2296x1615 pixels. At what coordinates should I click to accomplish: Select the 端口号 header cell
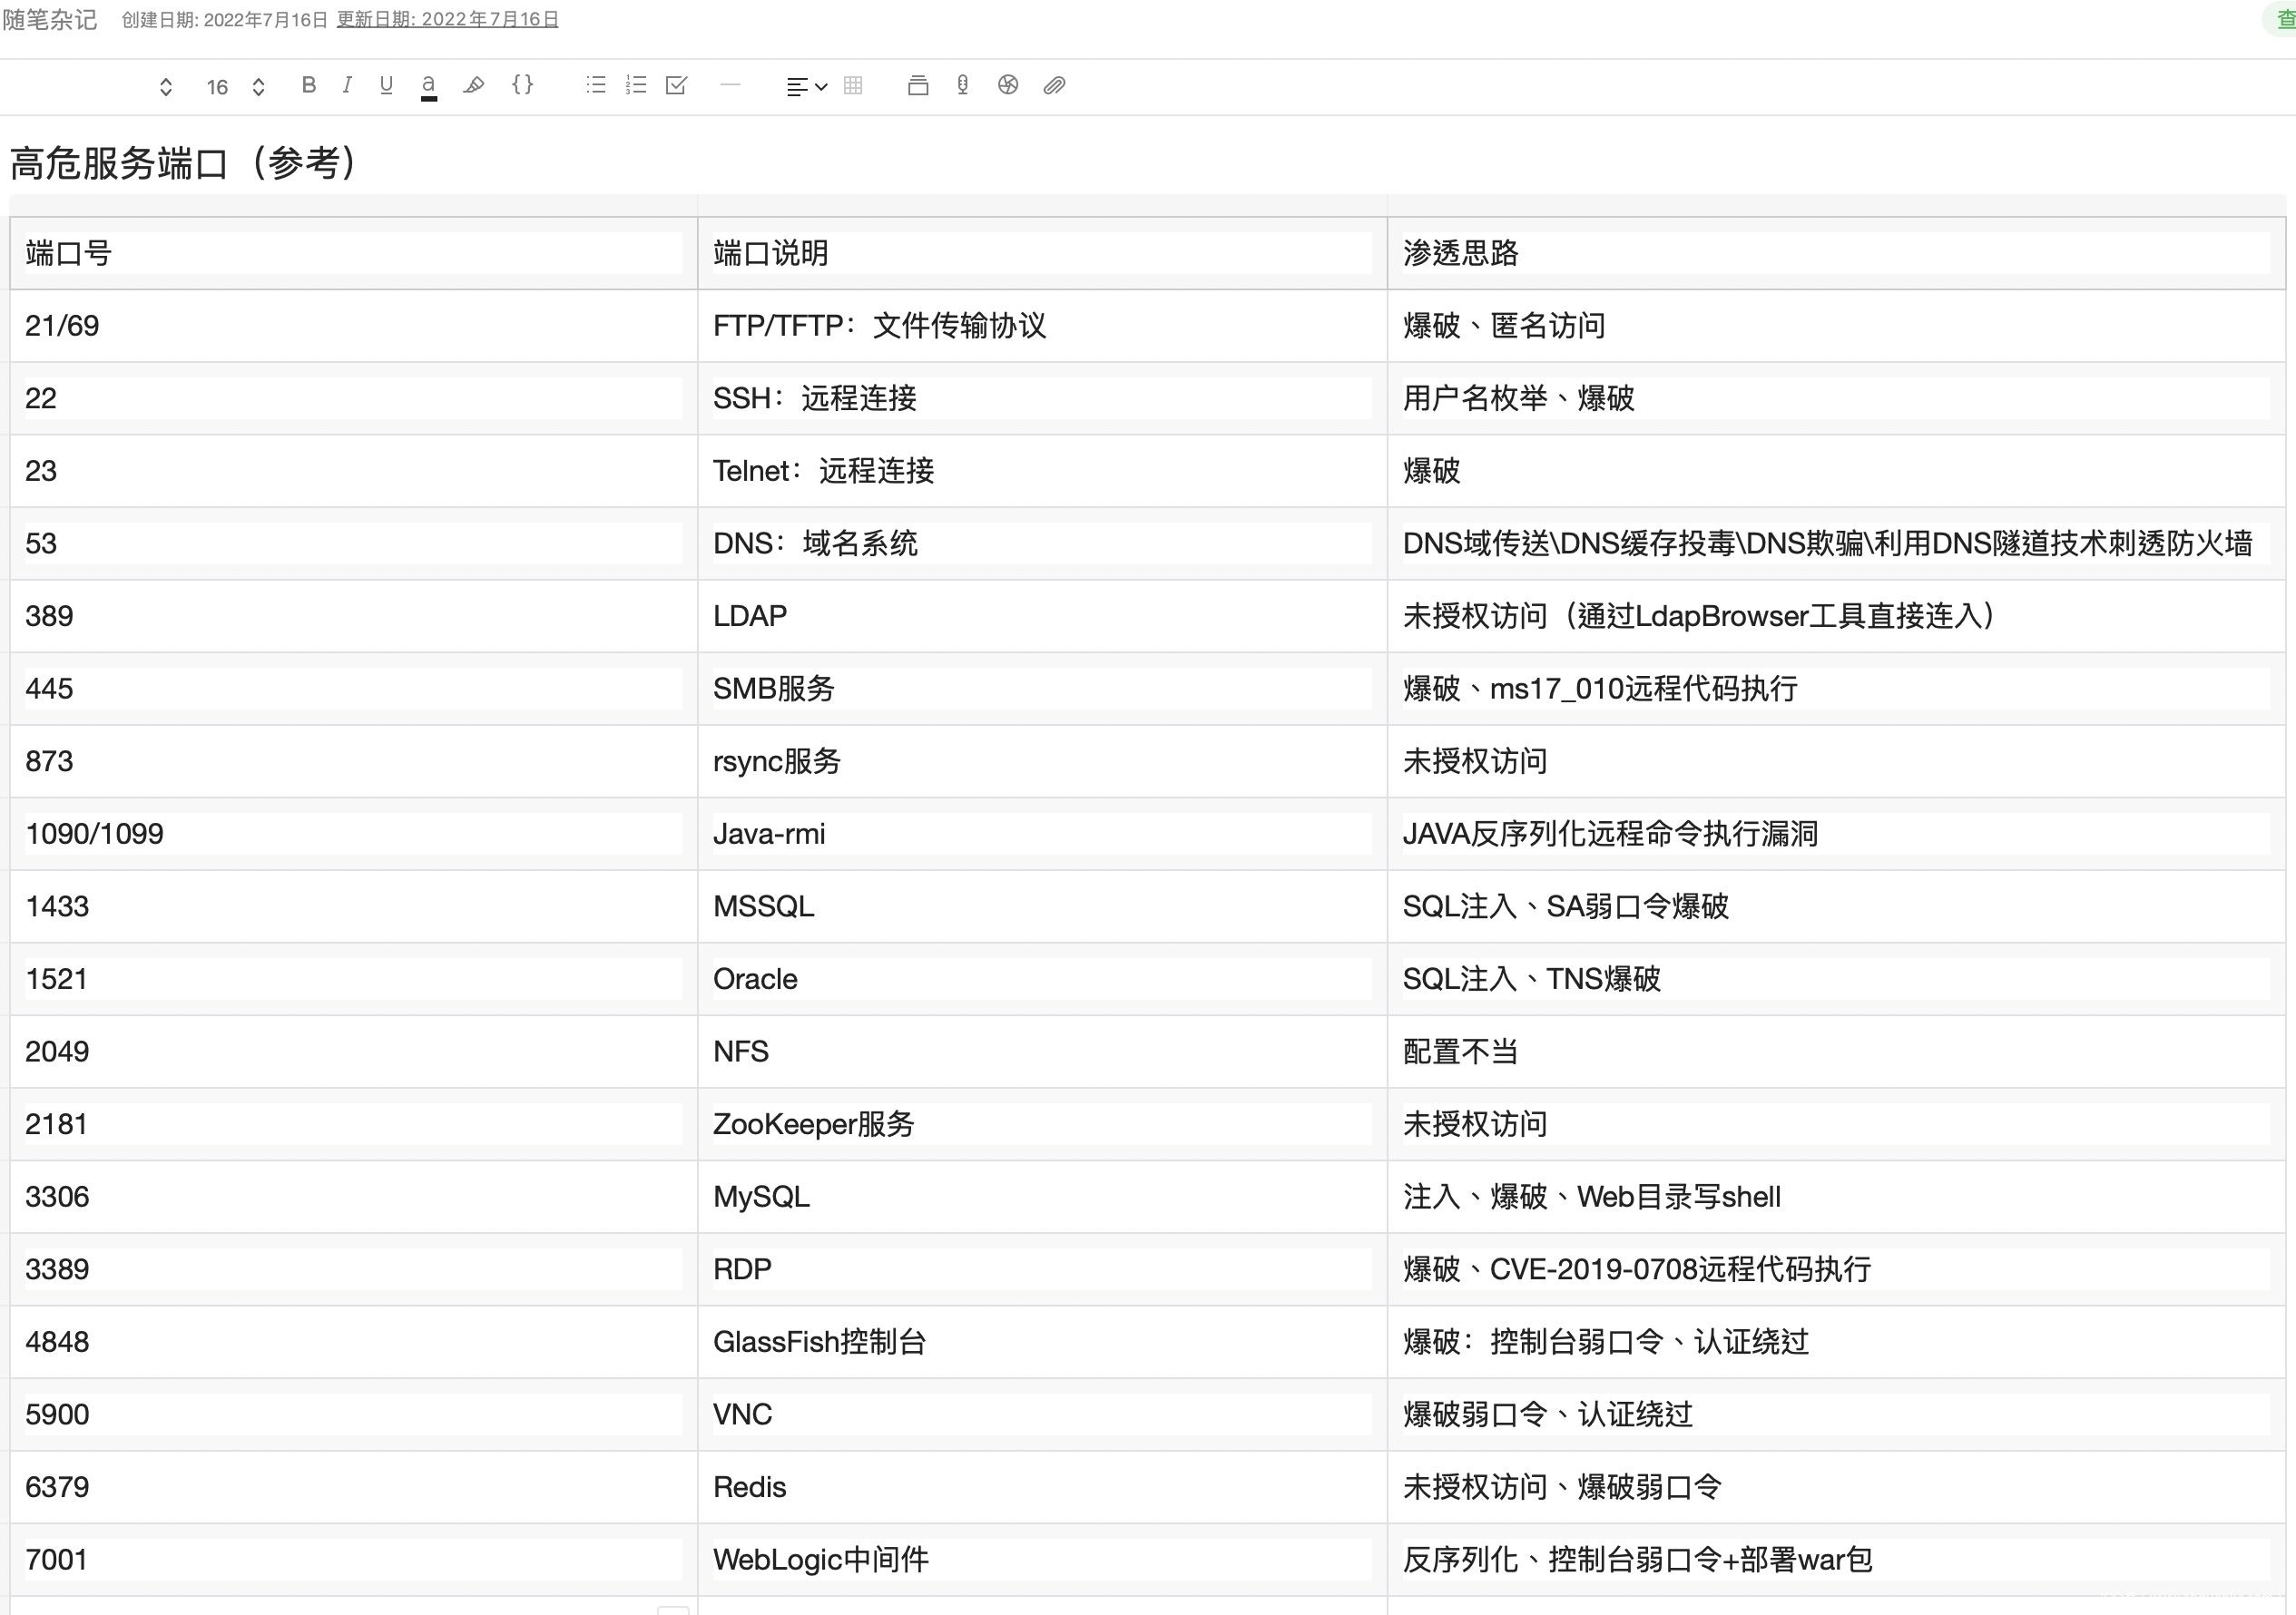pos(354,253)
